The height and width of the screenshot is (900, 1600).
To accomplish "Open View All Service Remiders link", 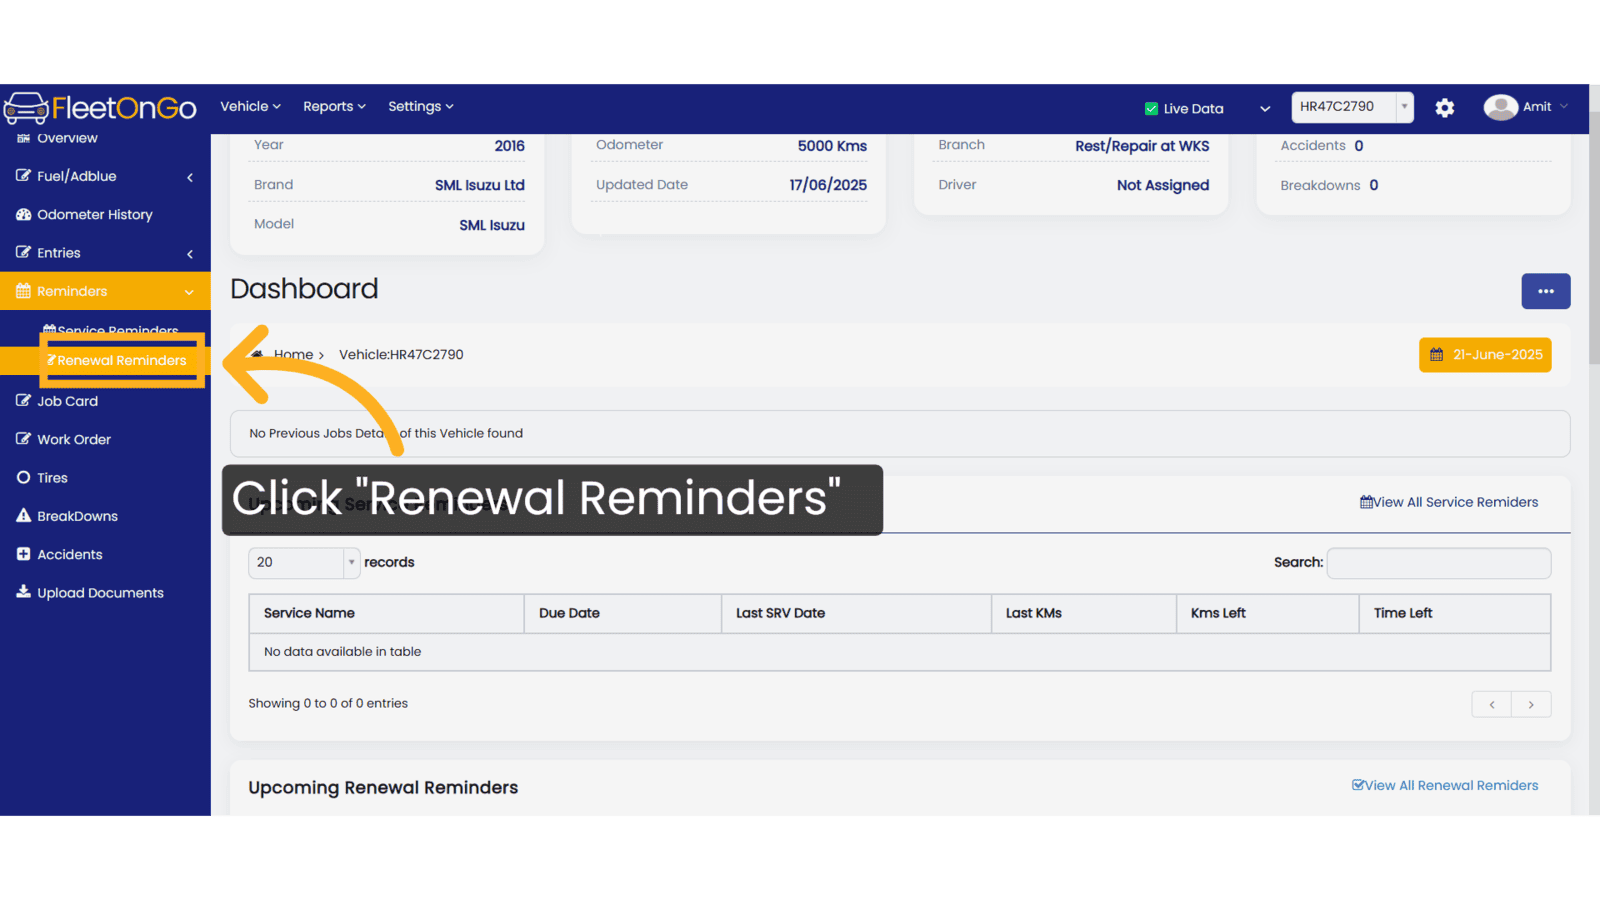I will coord(1449,502).
